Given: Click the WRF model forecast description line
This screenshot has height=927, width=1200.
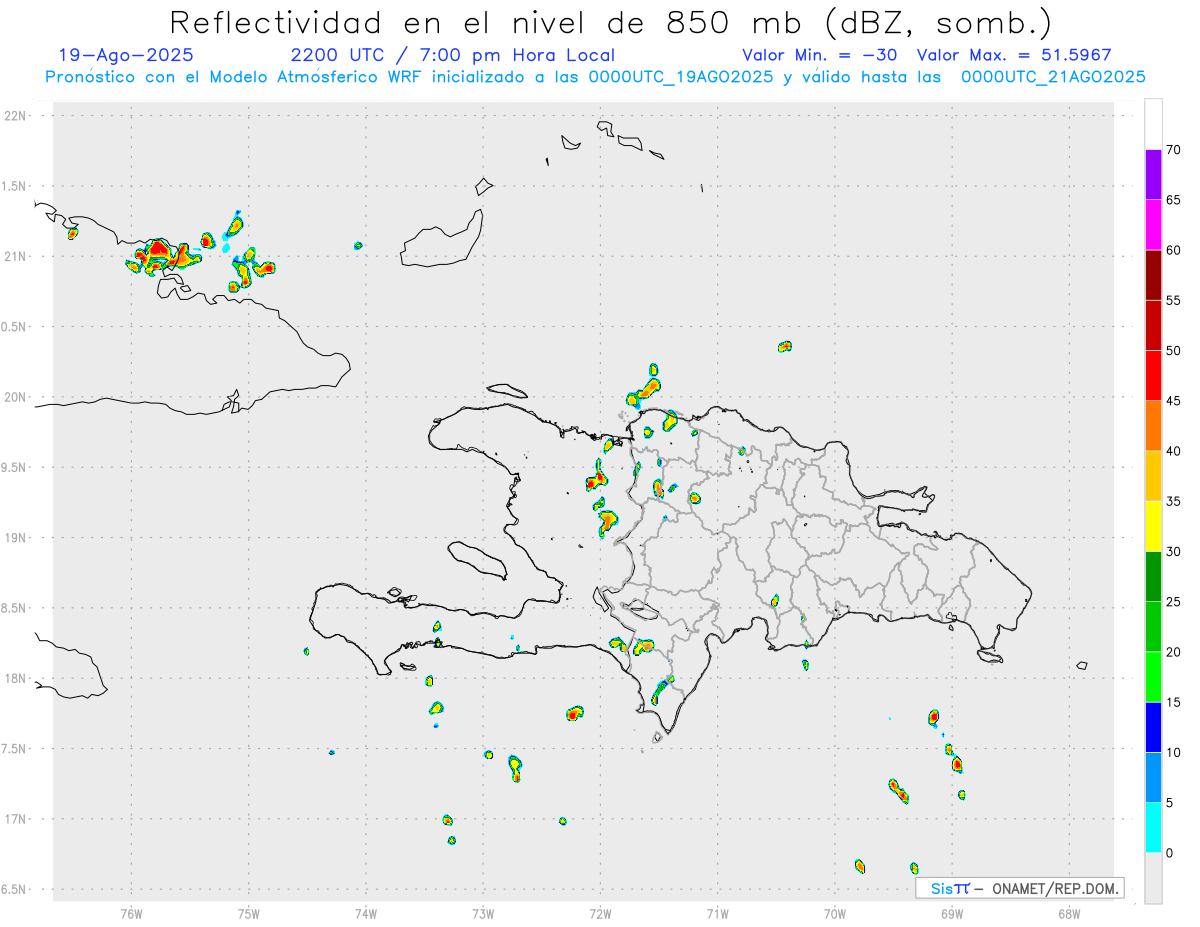Looking at the screenshot, I should click(x=595, y=77).
